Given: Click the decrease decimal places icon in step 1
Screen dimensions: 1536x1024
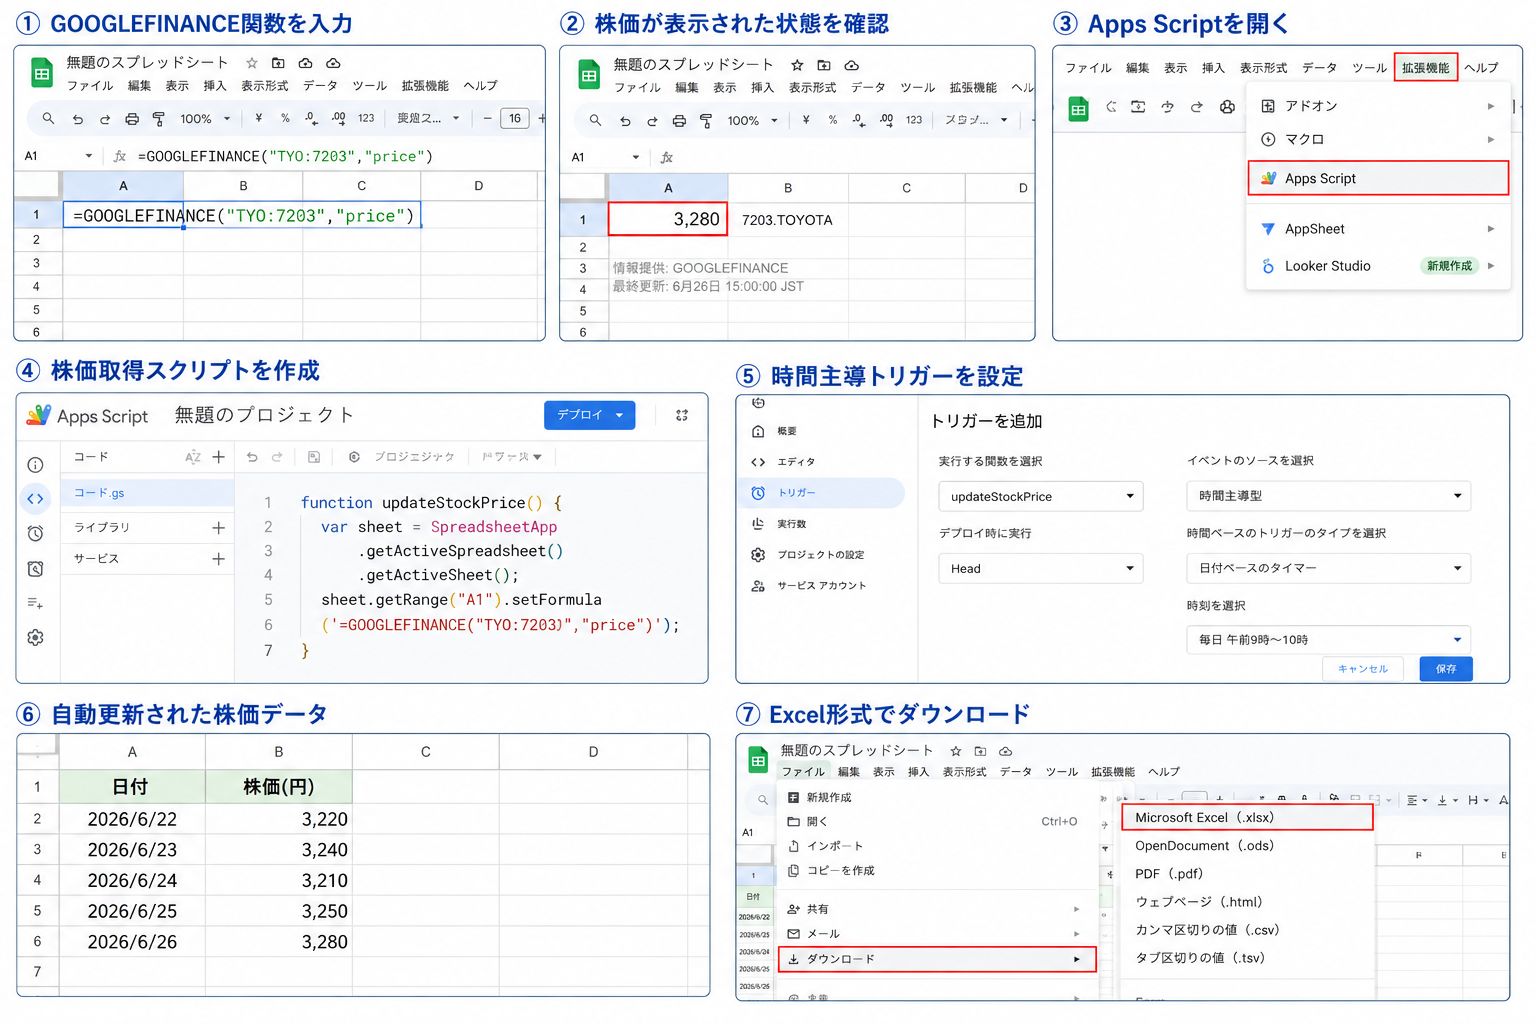Looking at the screenshot, I should [311, 118].
